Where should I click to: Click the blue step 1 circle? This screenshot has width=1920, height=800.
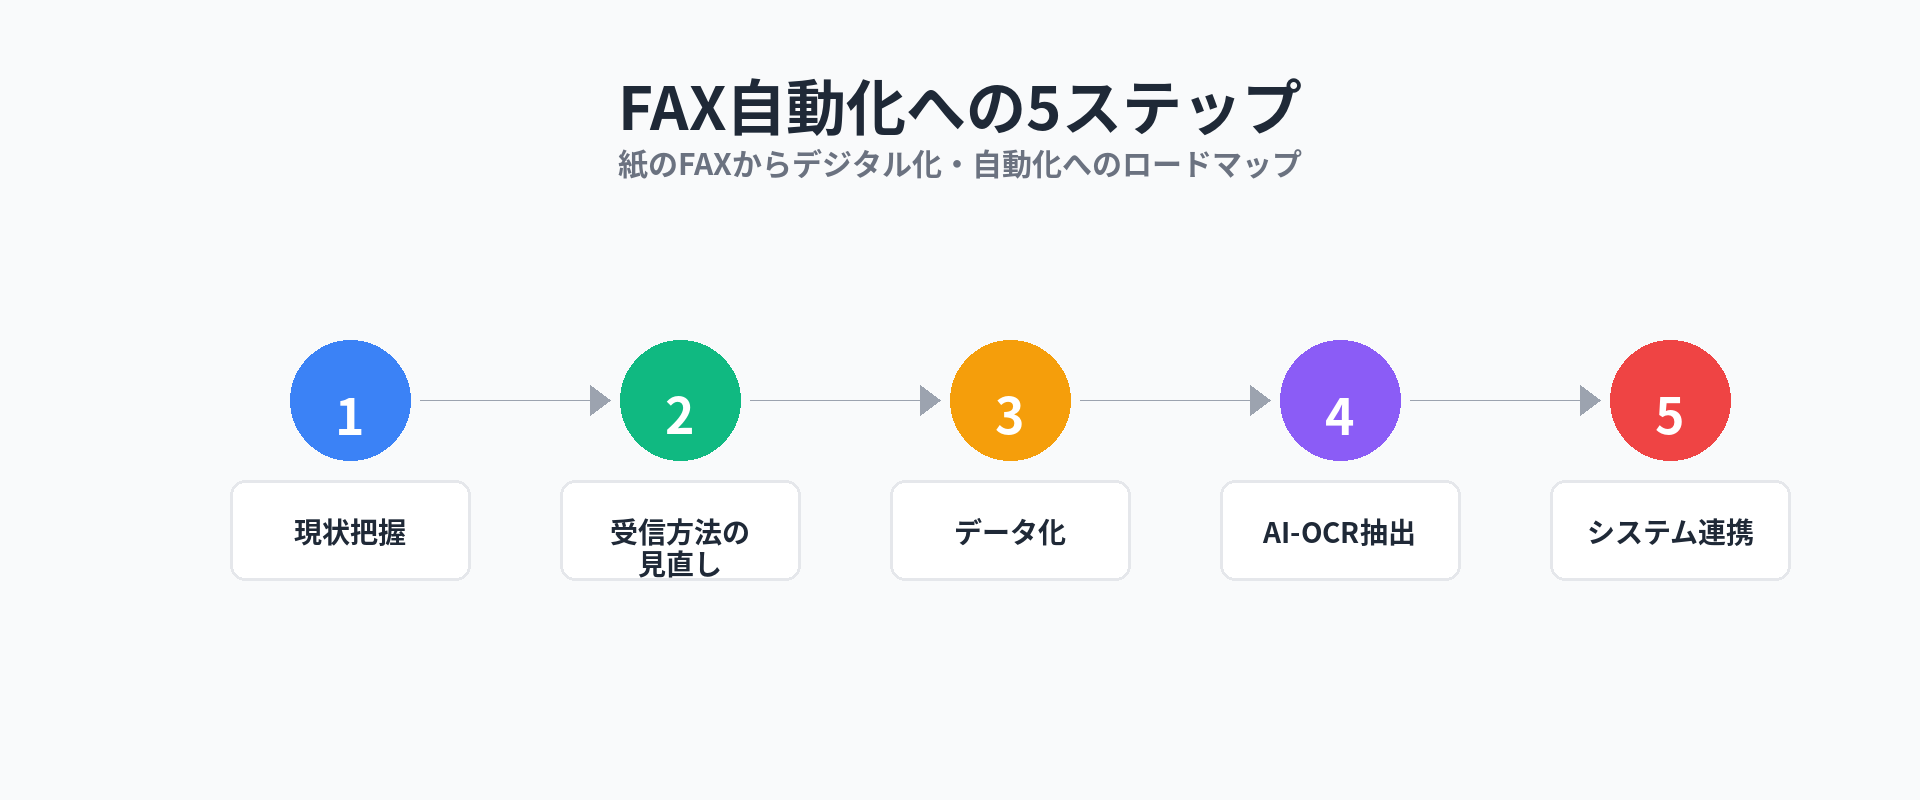tap(350, 400)
